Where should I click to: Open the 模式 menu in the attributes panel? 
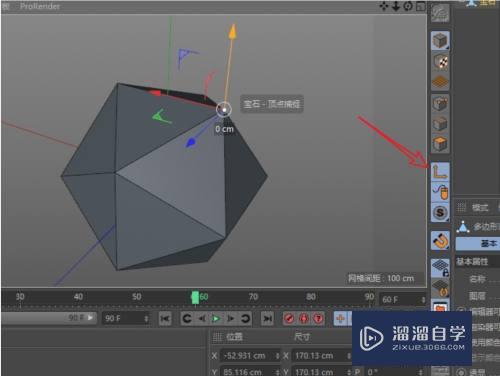click(x=480, y=208)
